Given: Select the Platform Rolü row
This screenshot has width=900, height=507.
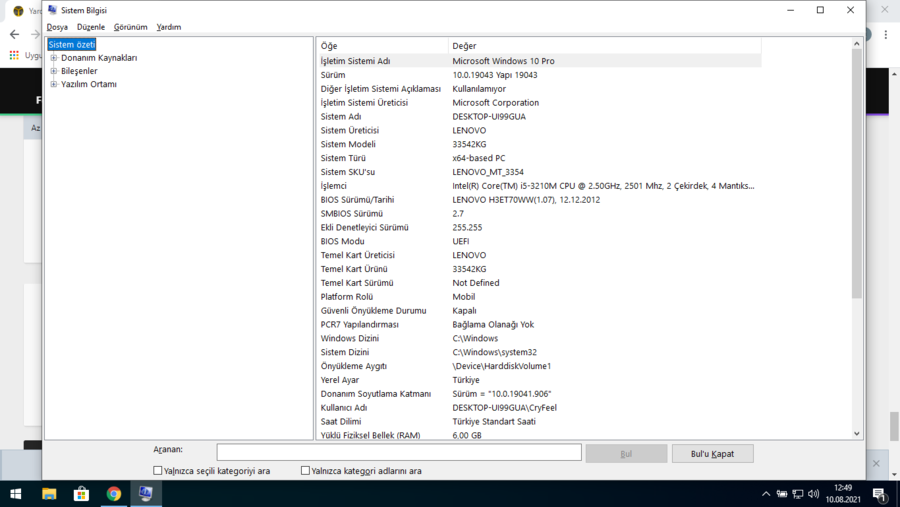Looking at the screenshot, I should [540, 297].
